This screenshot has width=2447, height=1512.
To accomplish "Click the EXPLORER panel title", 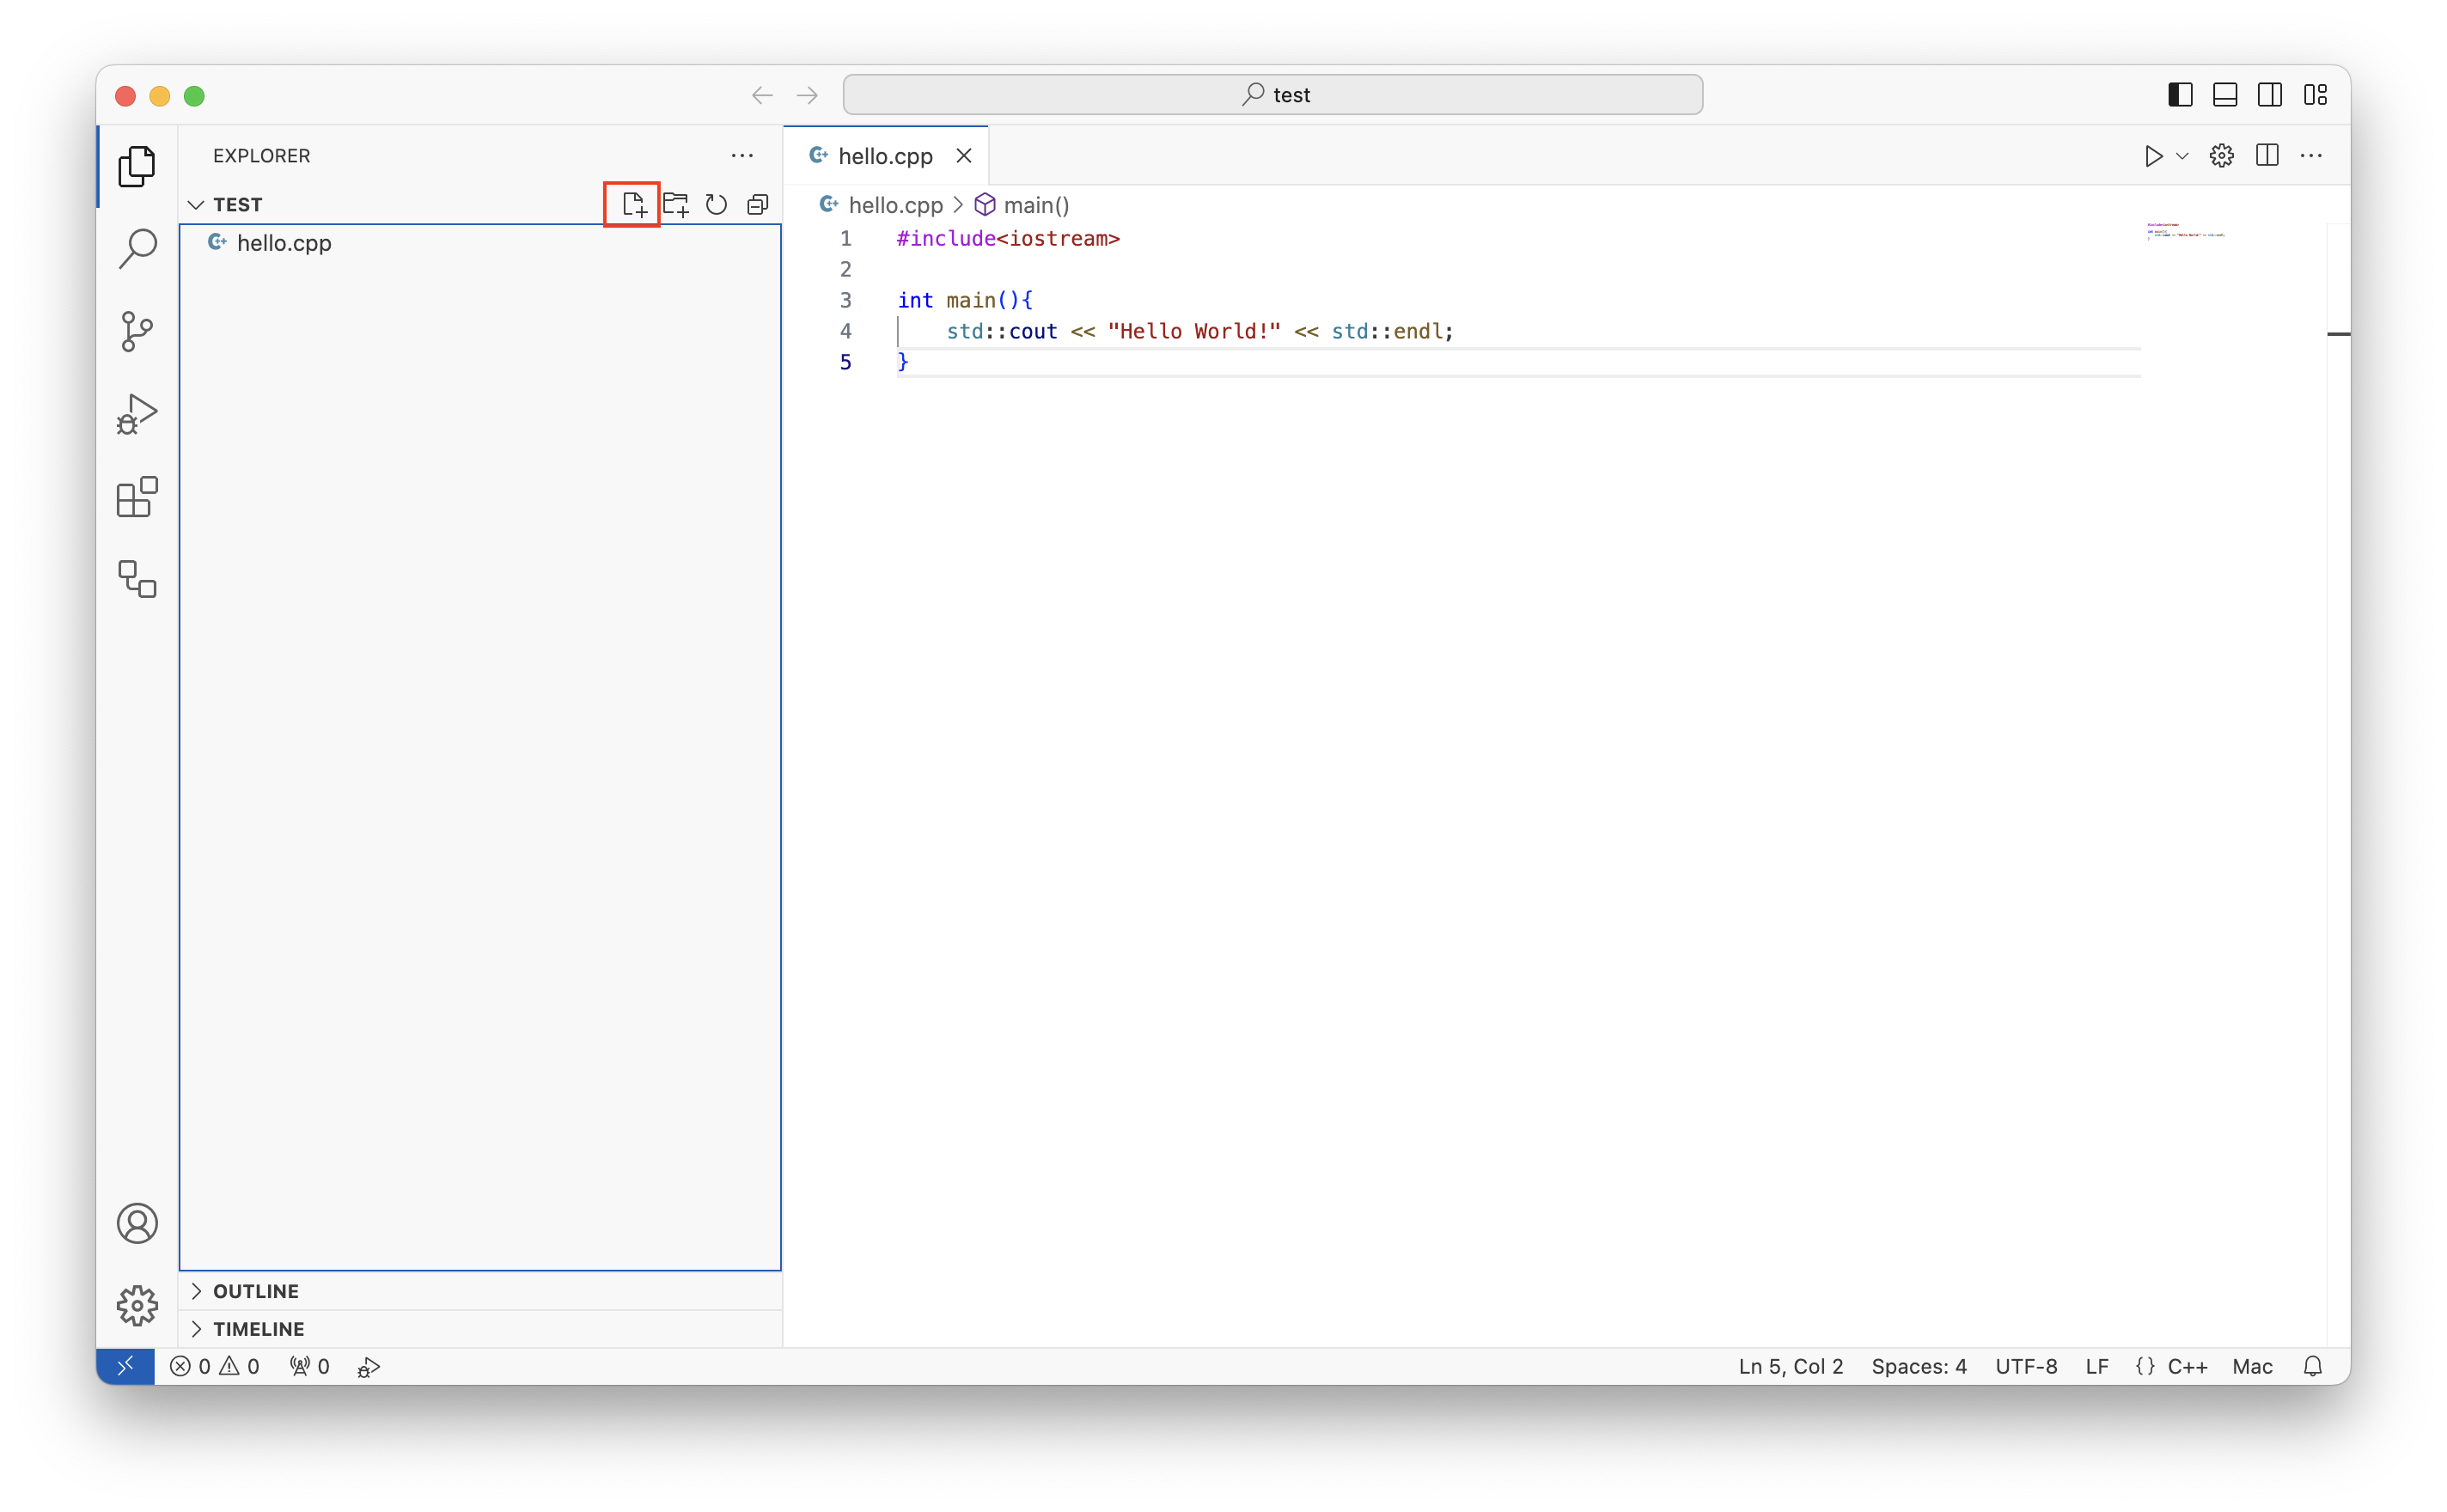I will click(261, 155).
